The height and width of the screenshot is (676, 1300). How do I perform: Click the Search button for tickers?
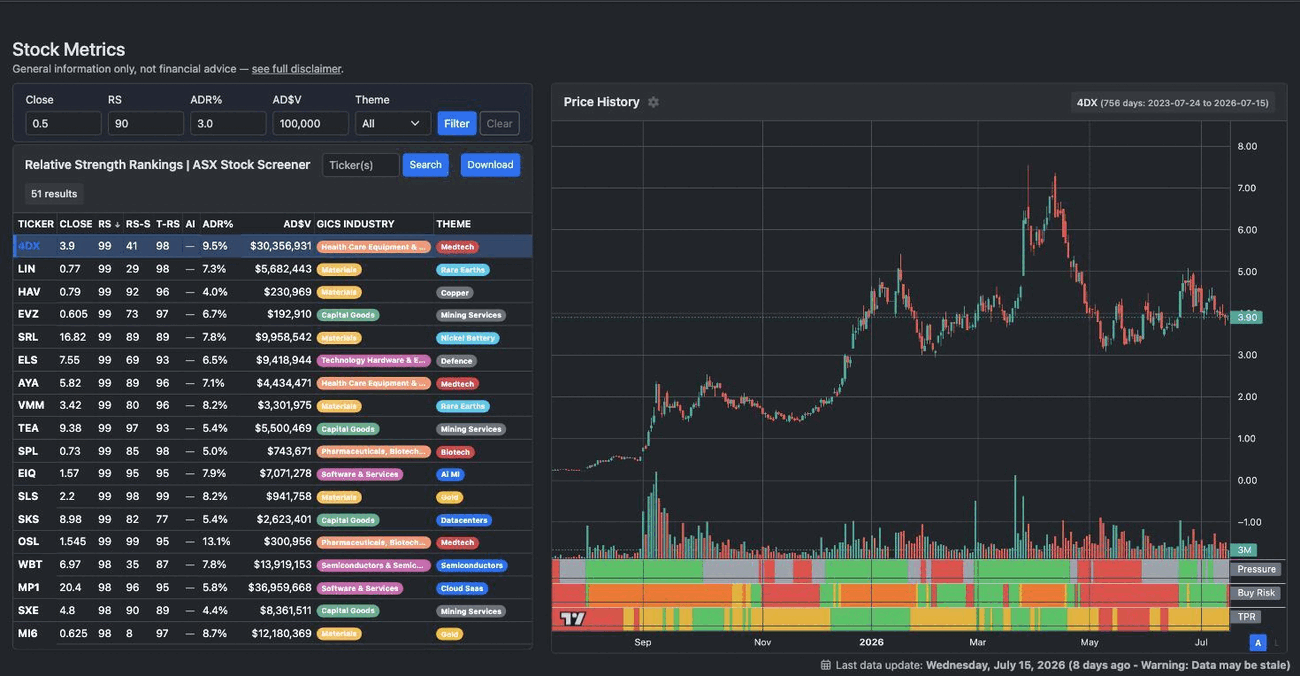[x=425, y=165]
